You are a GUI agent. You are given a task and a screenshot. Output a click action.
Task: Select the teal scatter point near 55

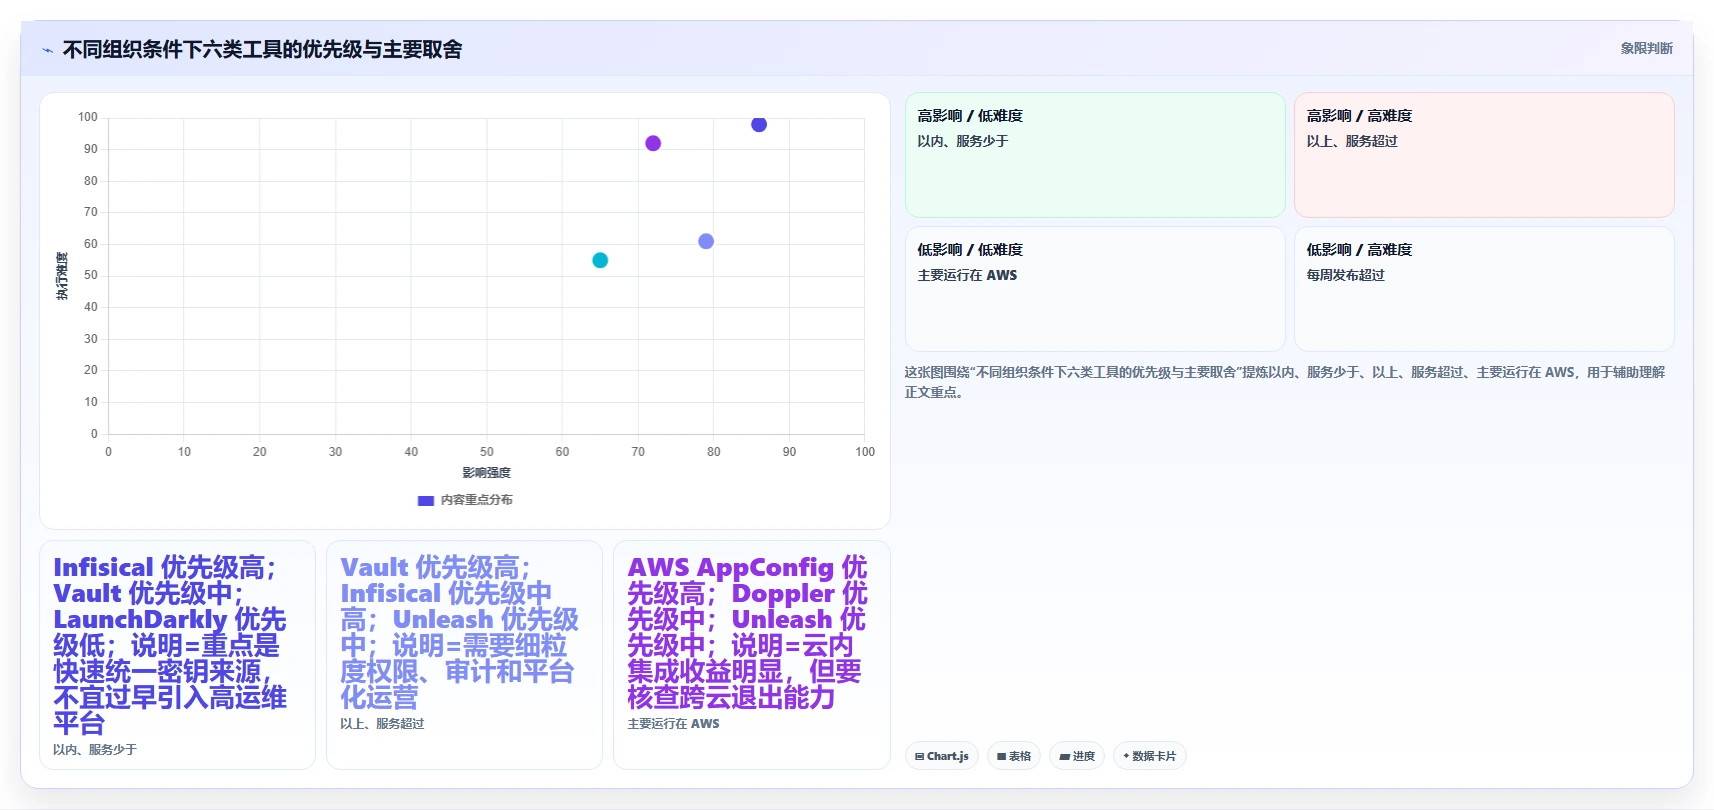coord(600,260)
